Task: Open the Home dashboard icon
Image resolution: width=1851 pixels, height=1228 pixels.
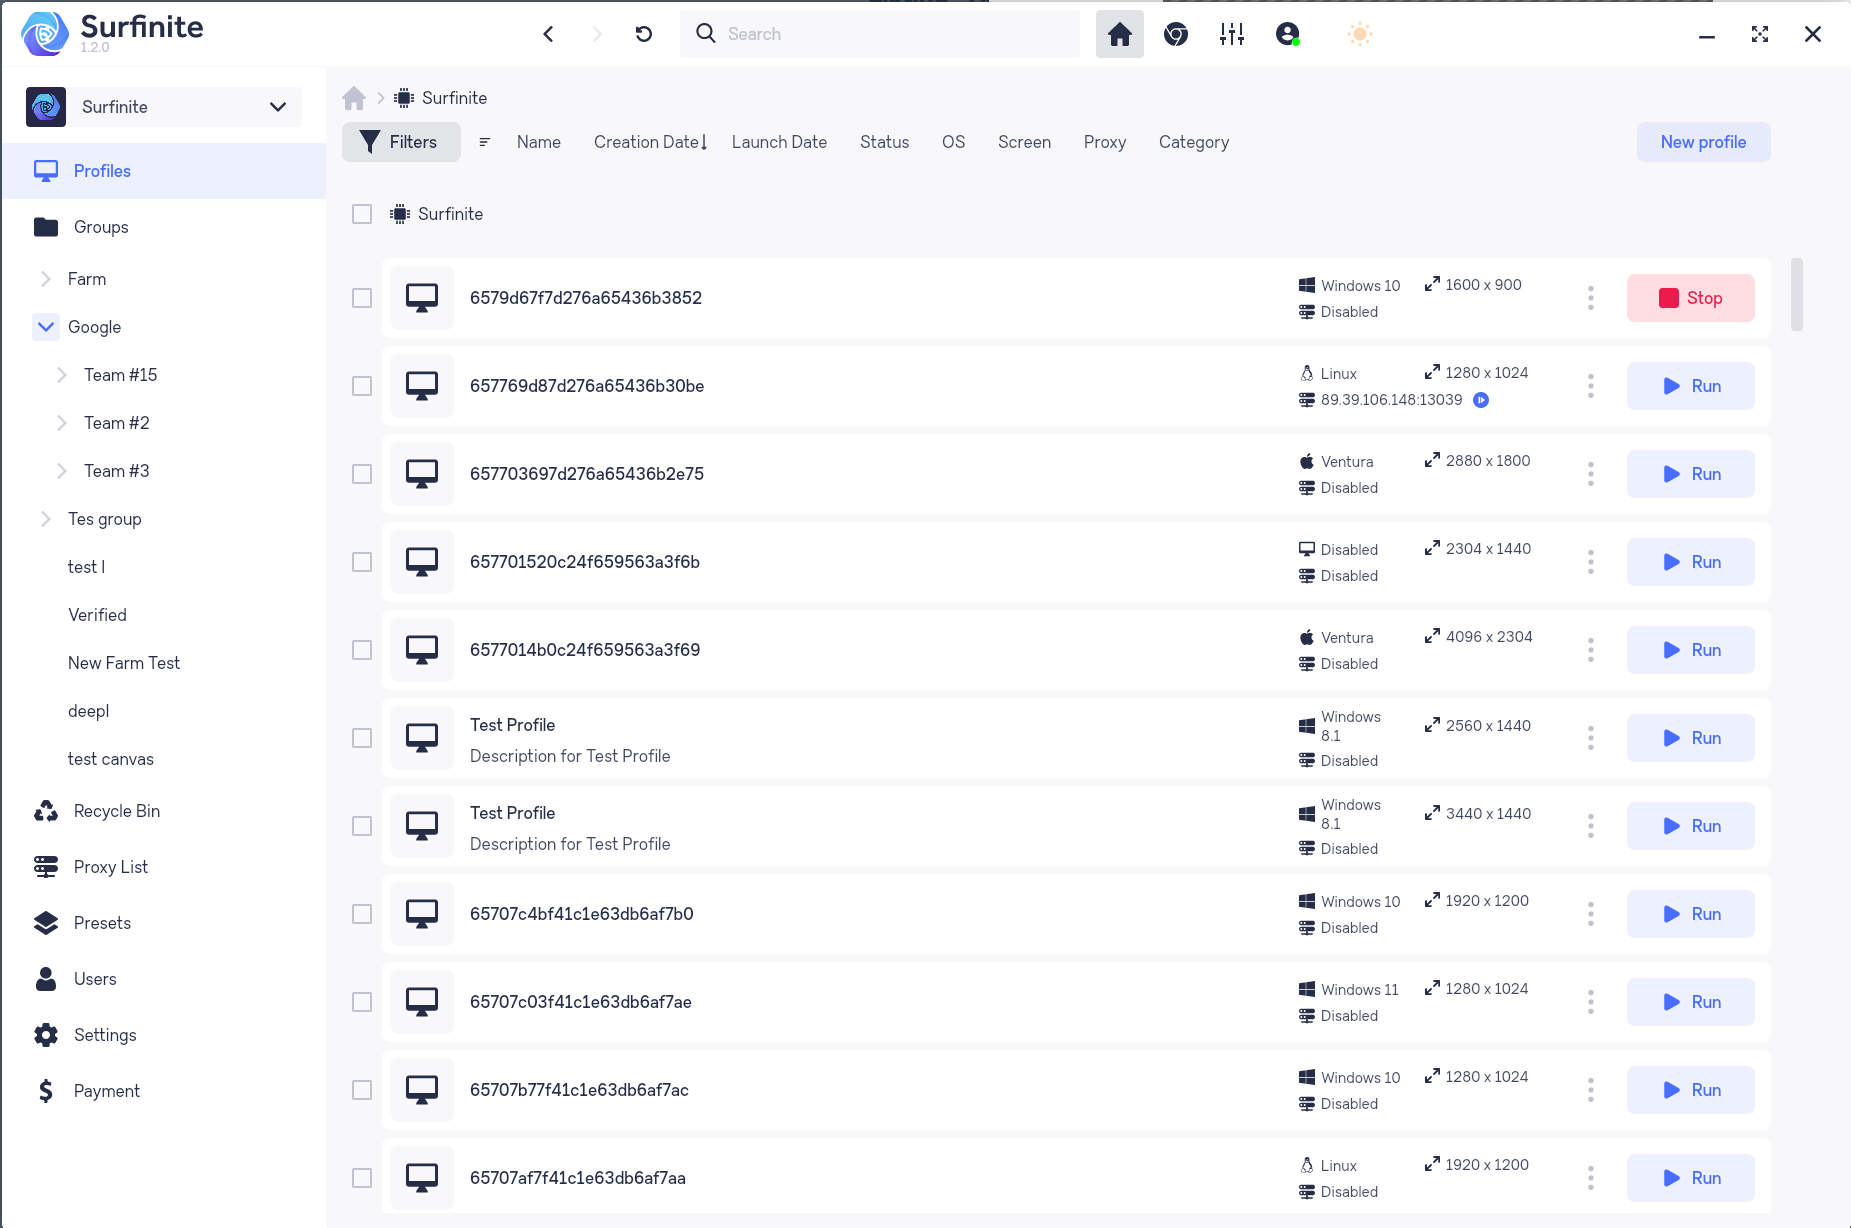Action: pyautogui.click(x=1119, y=33)
